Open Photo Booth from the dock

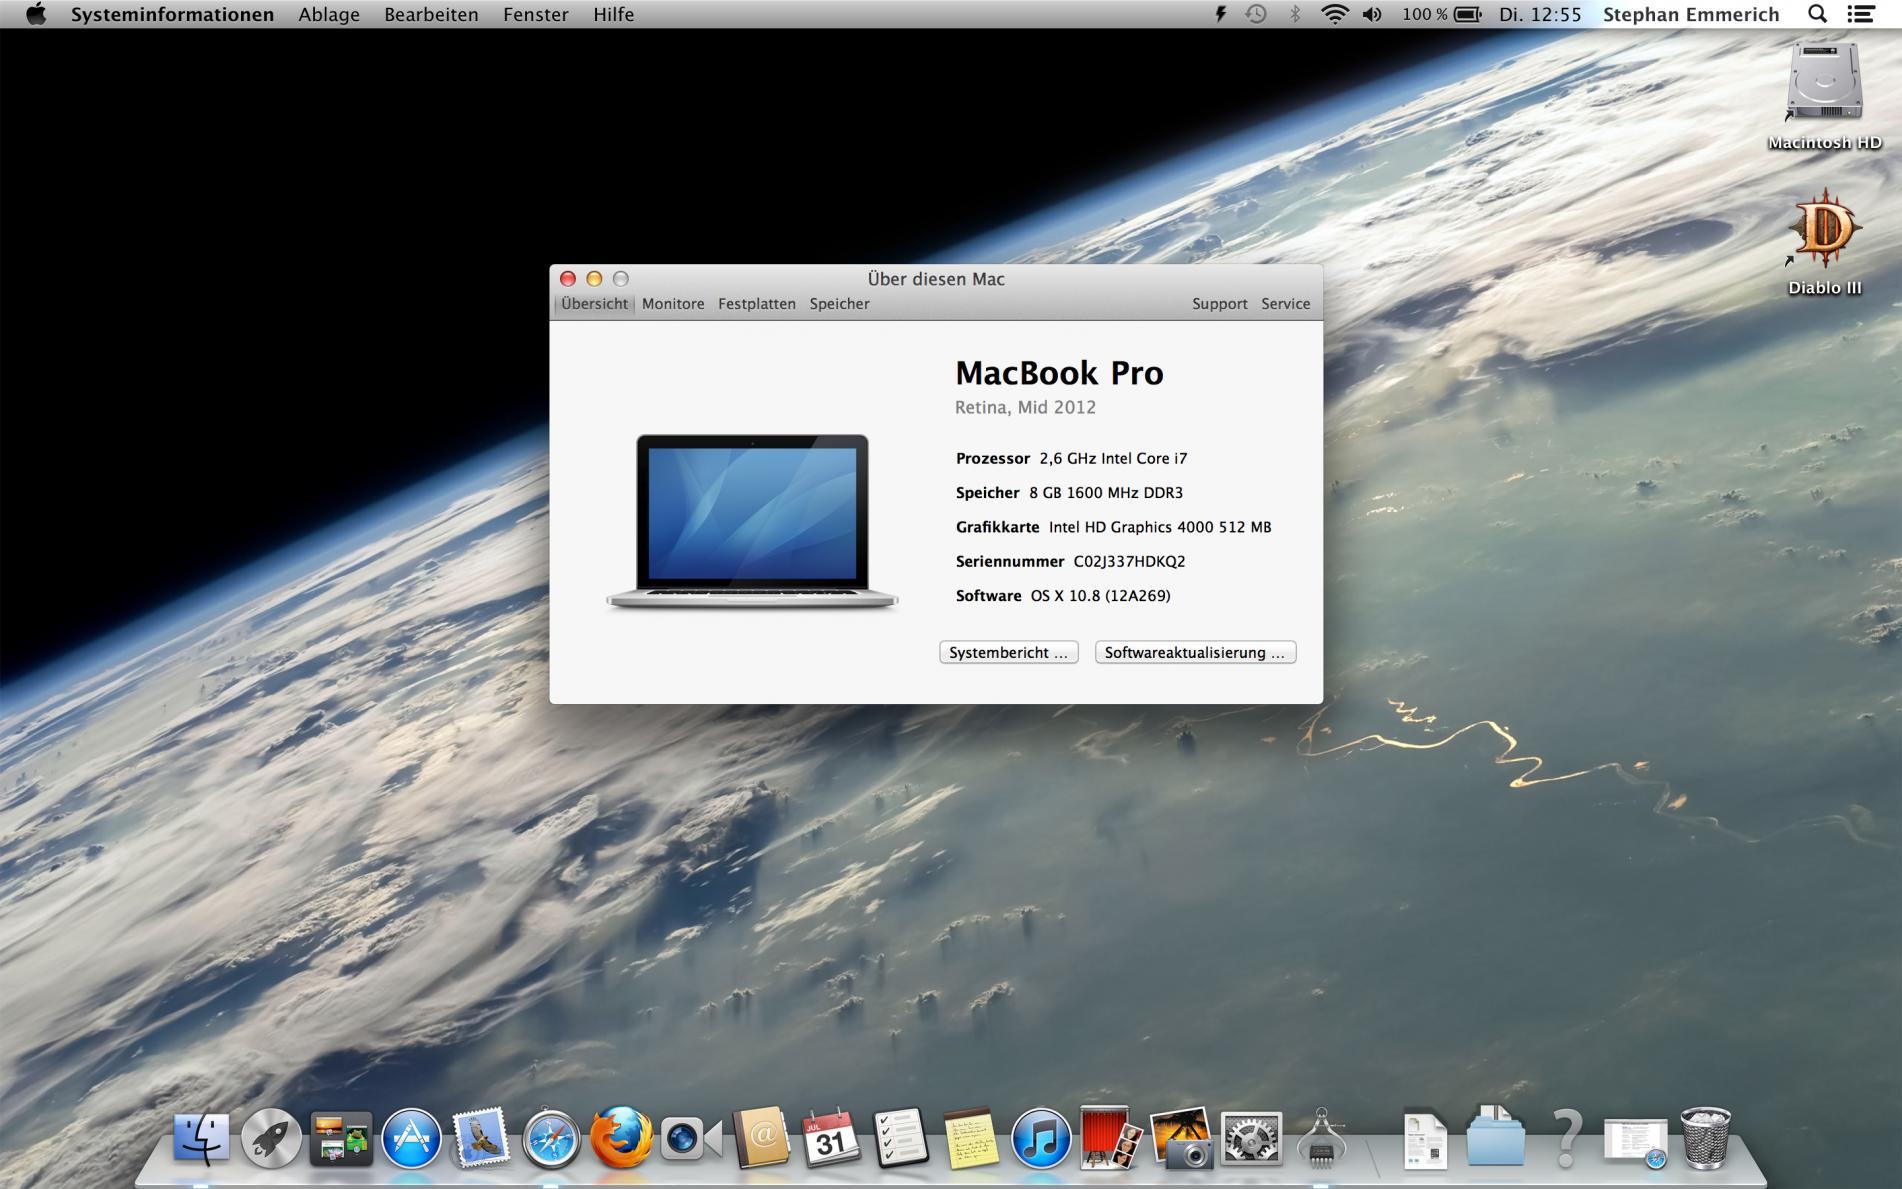(x=1111, y=1138)
